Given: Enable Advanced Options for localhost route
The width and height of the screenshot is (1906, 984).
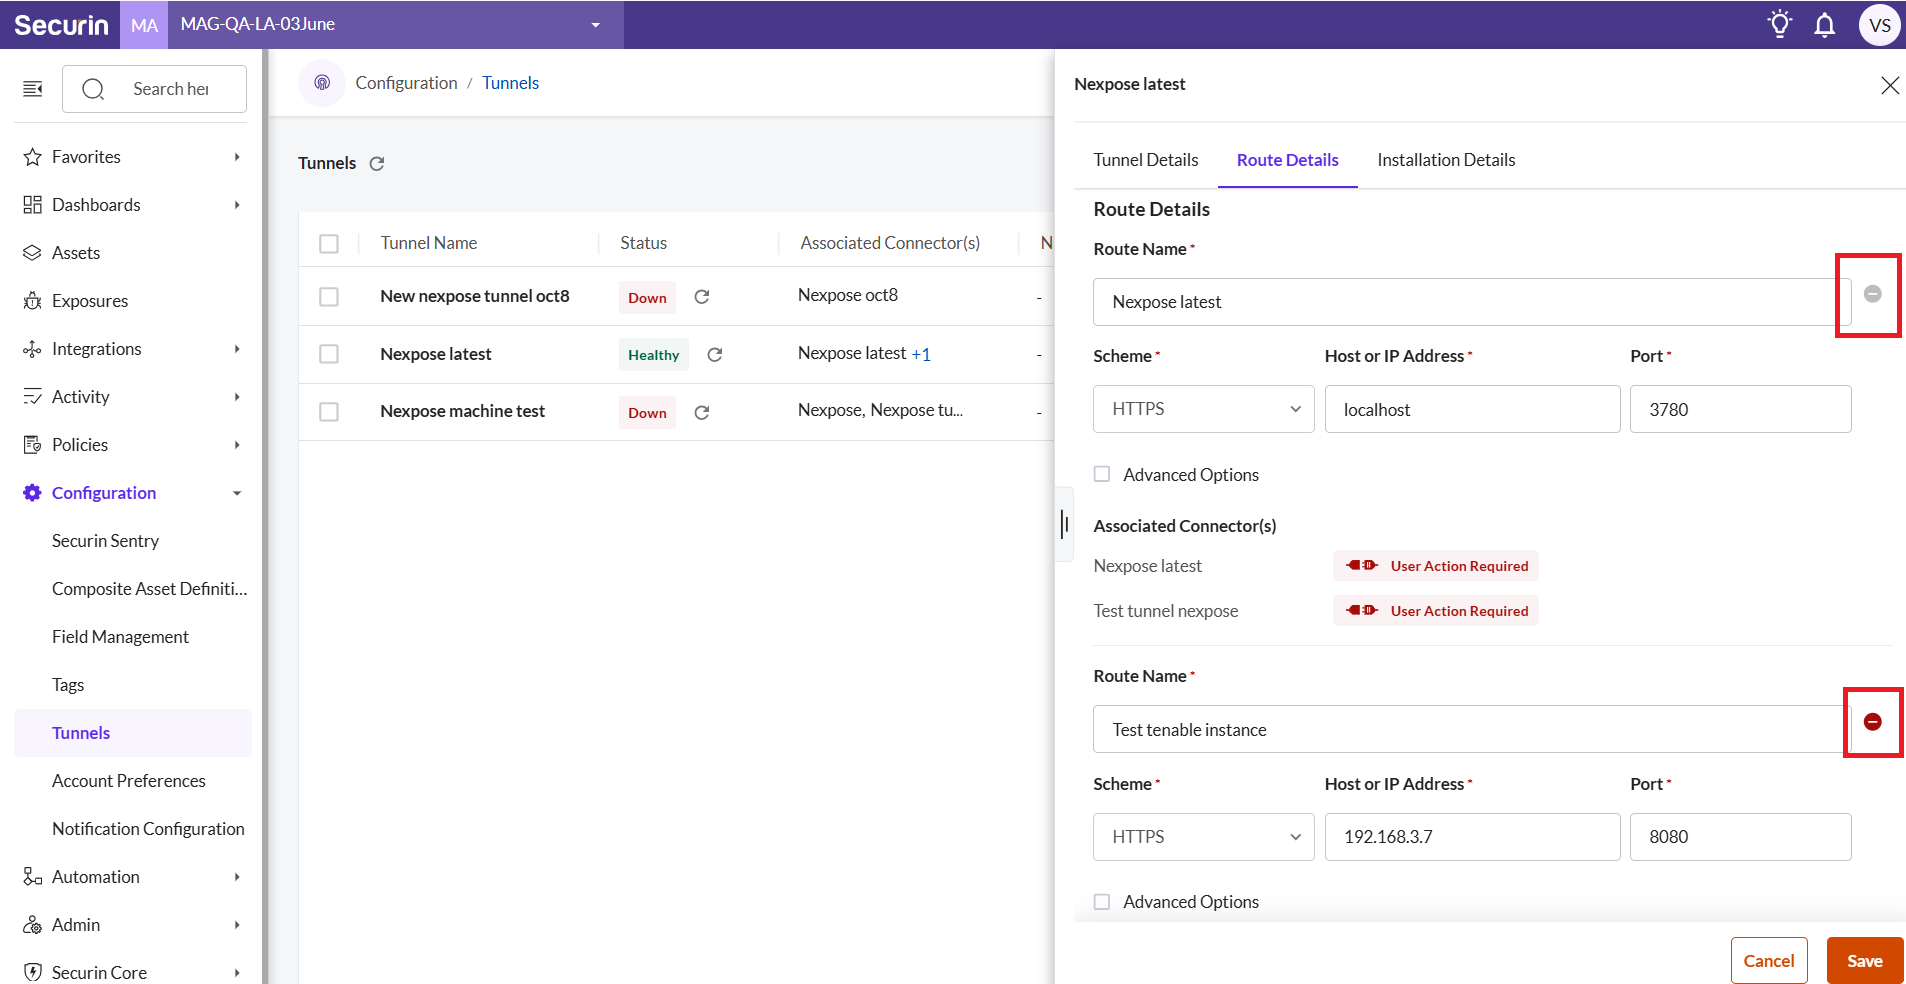Looking at the screenshot, I should pyautogui.click(x=1102, y=474).
